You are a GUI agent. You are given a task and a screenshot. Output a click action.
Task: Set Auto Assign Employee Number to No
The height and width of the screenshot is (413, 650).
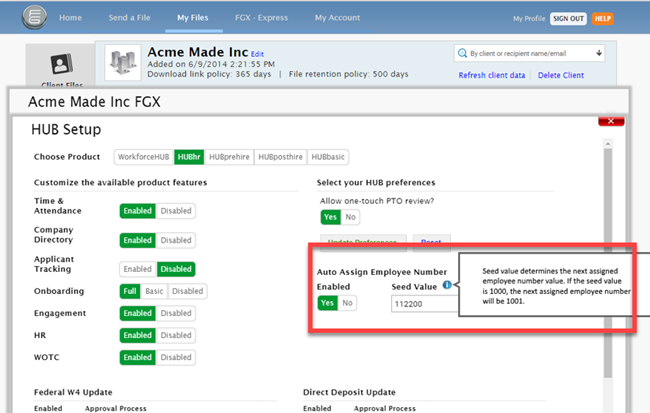point(348,303)
